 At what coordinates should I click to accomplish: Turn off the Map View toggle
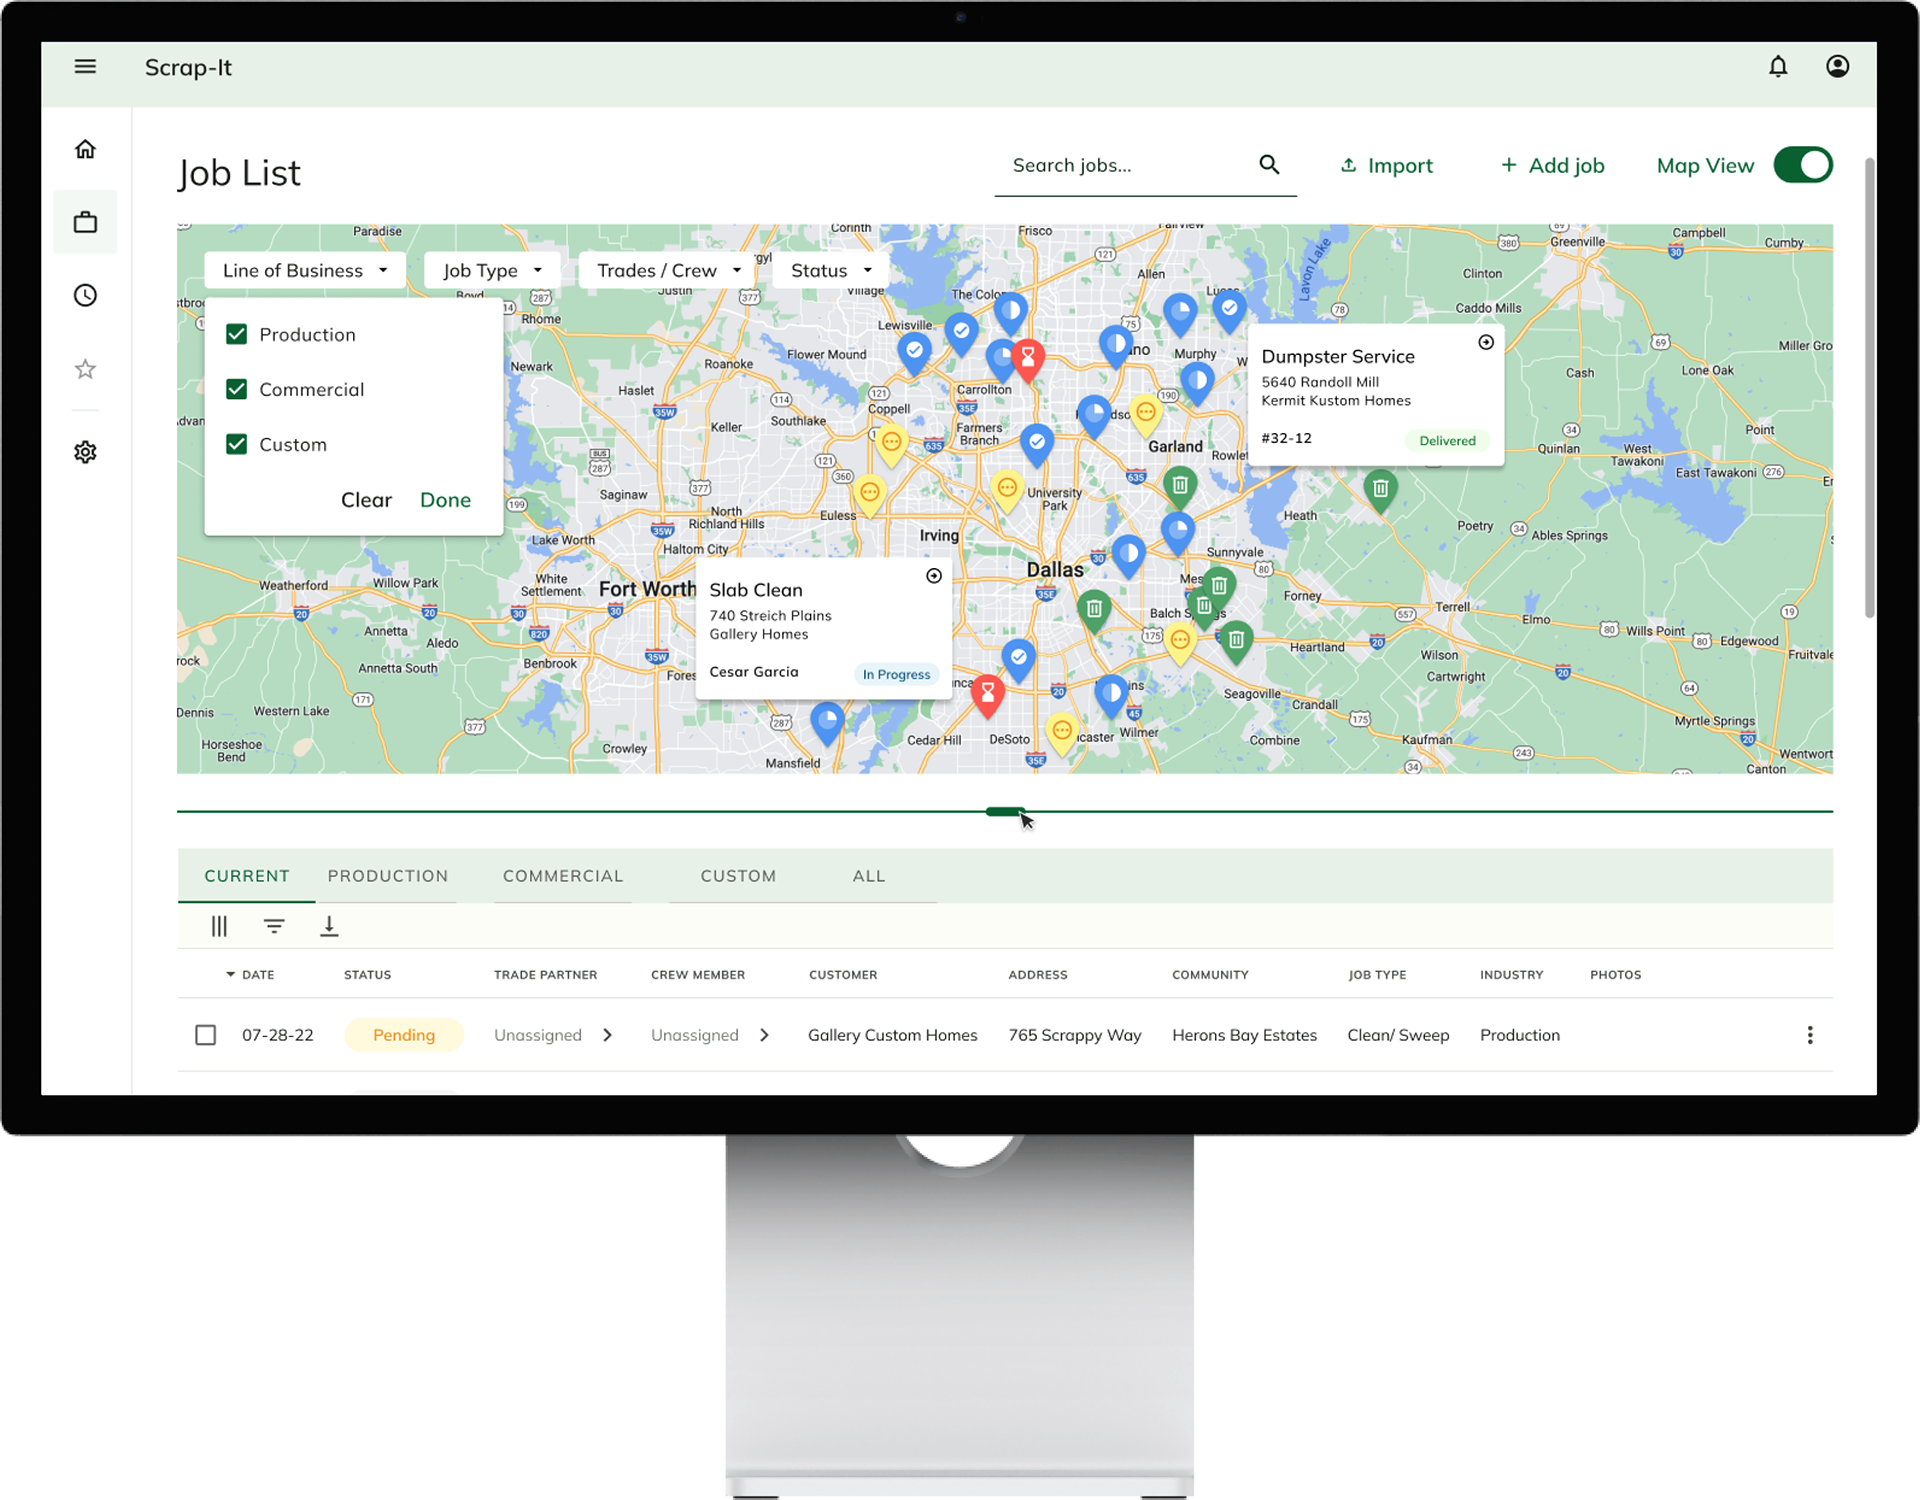pyautogui.click(x=1803, y=165)
